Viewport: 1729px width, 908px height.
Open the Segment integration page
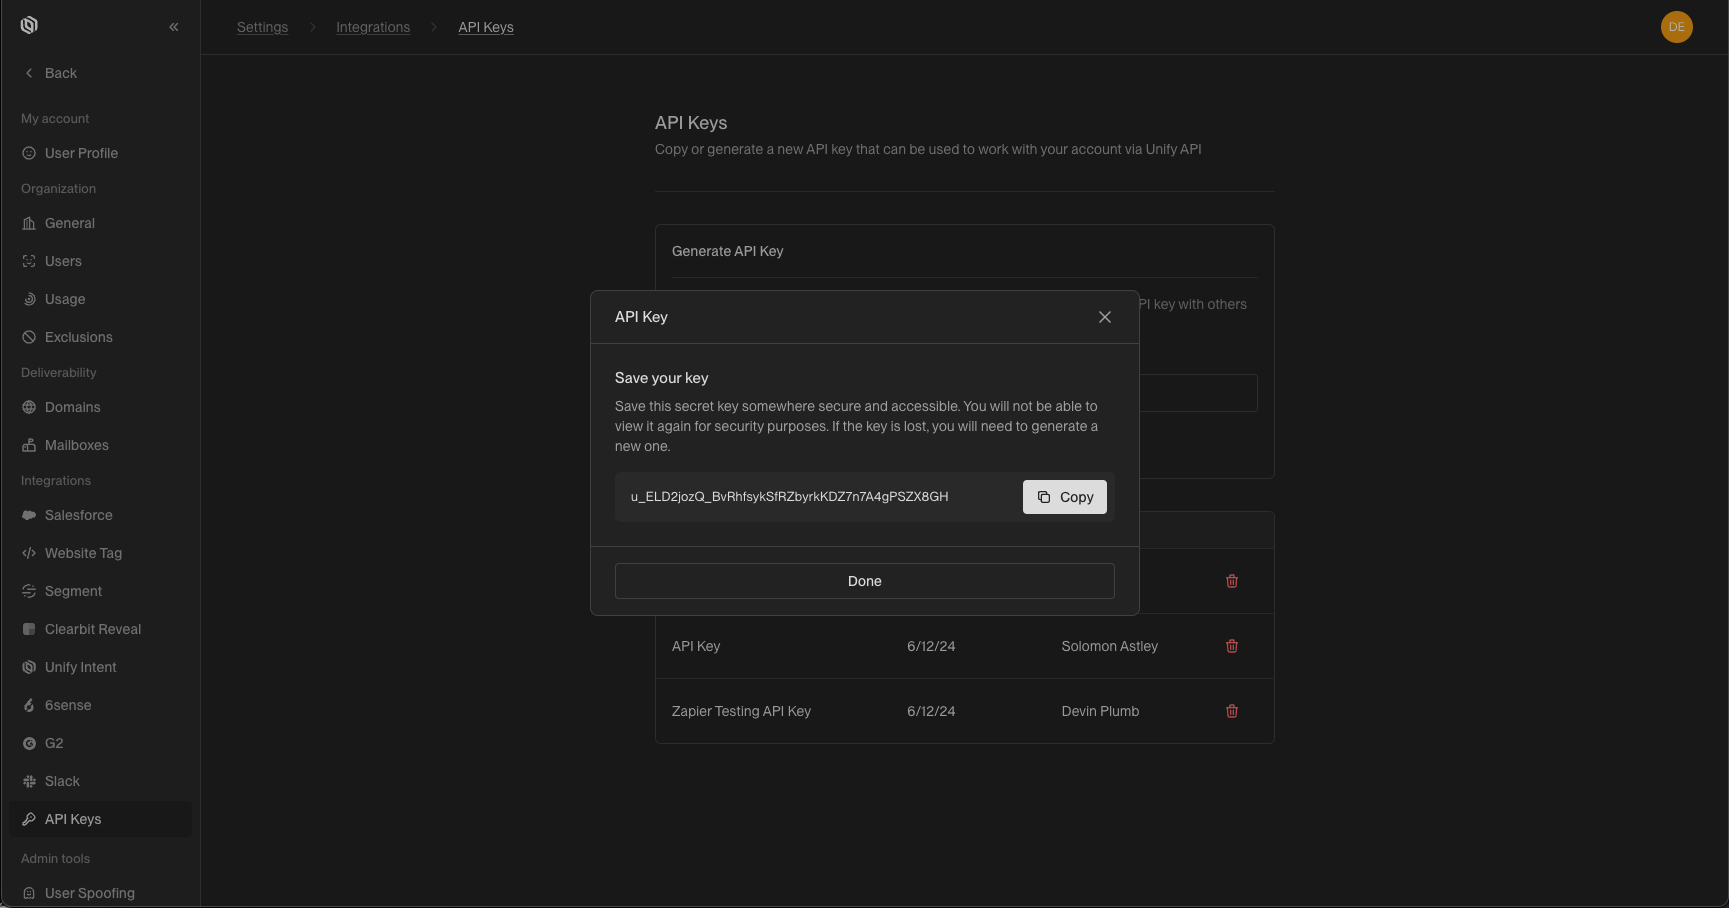pos(72,591)
